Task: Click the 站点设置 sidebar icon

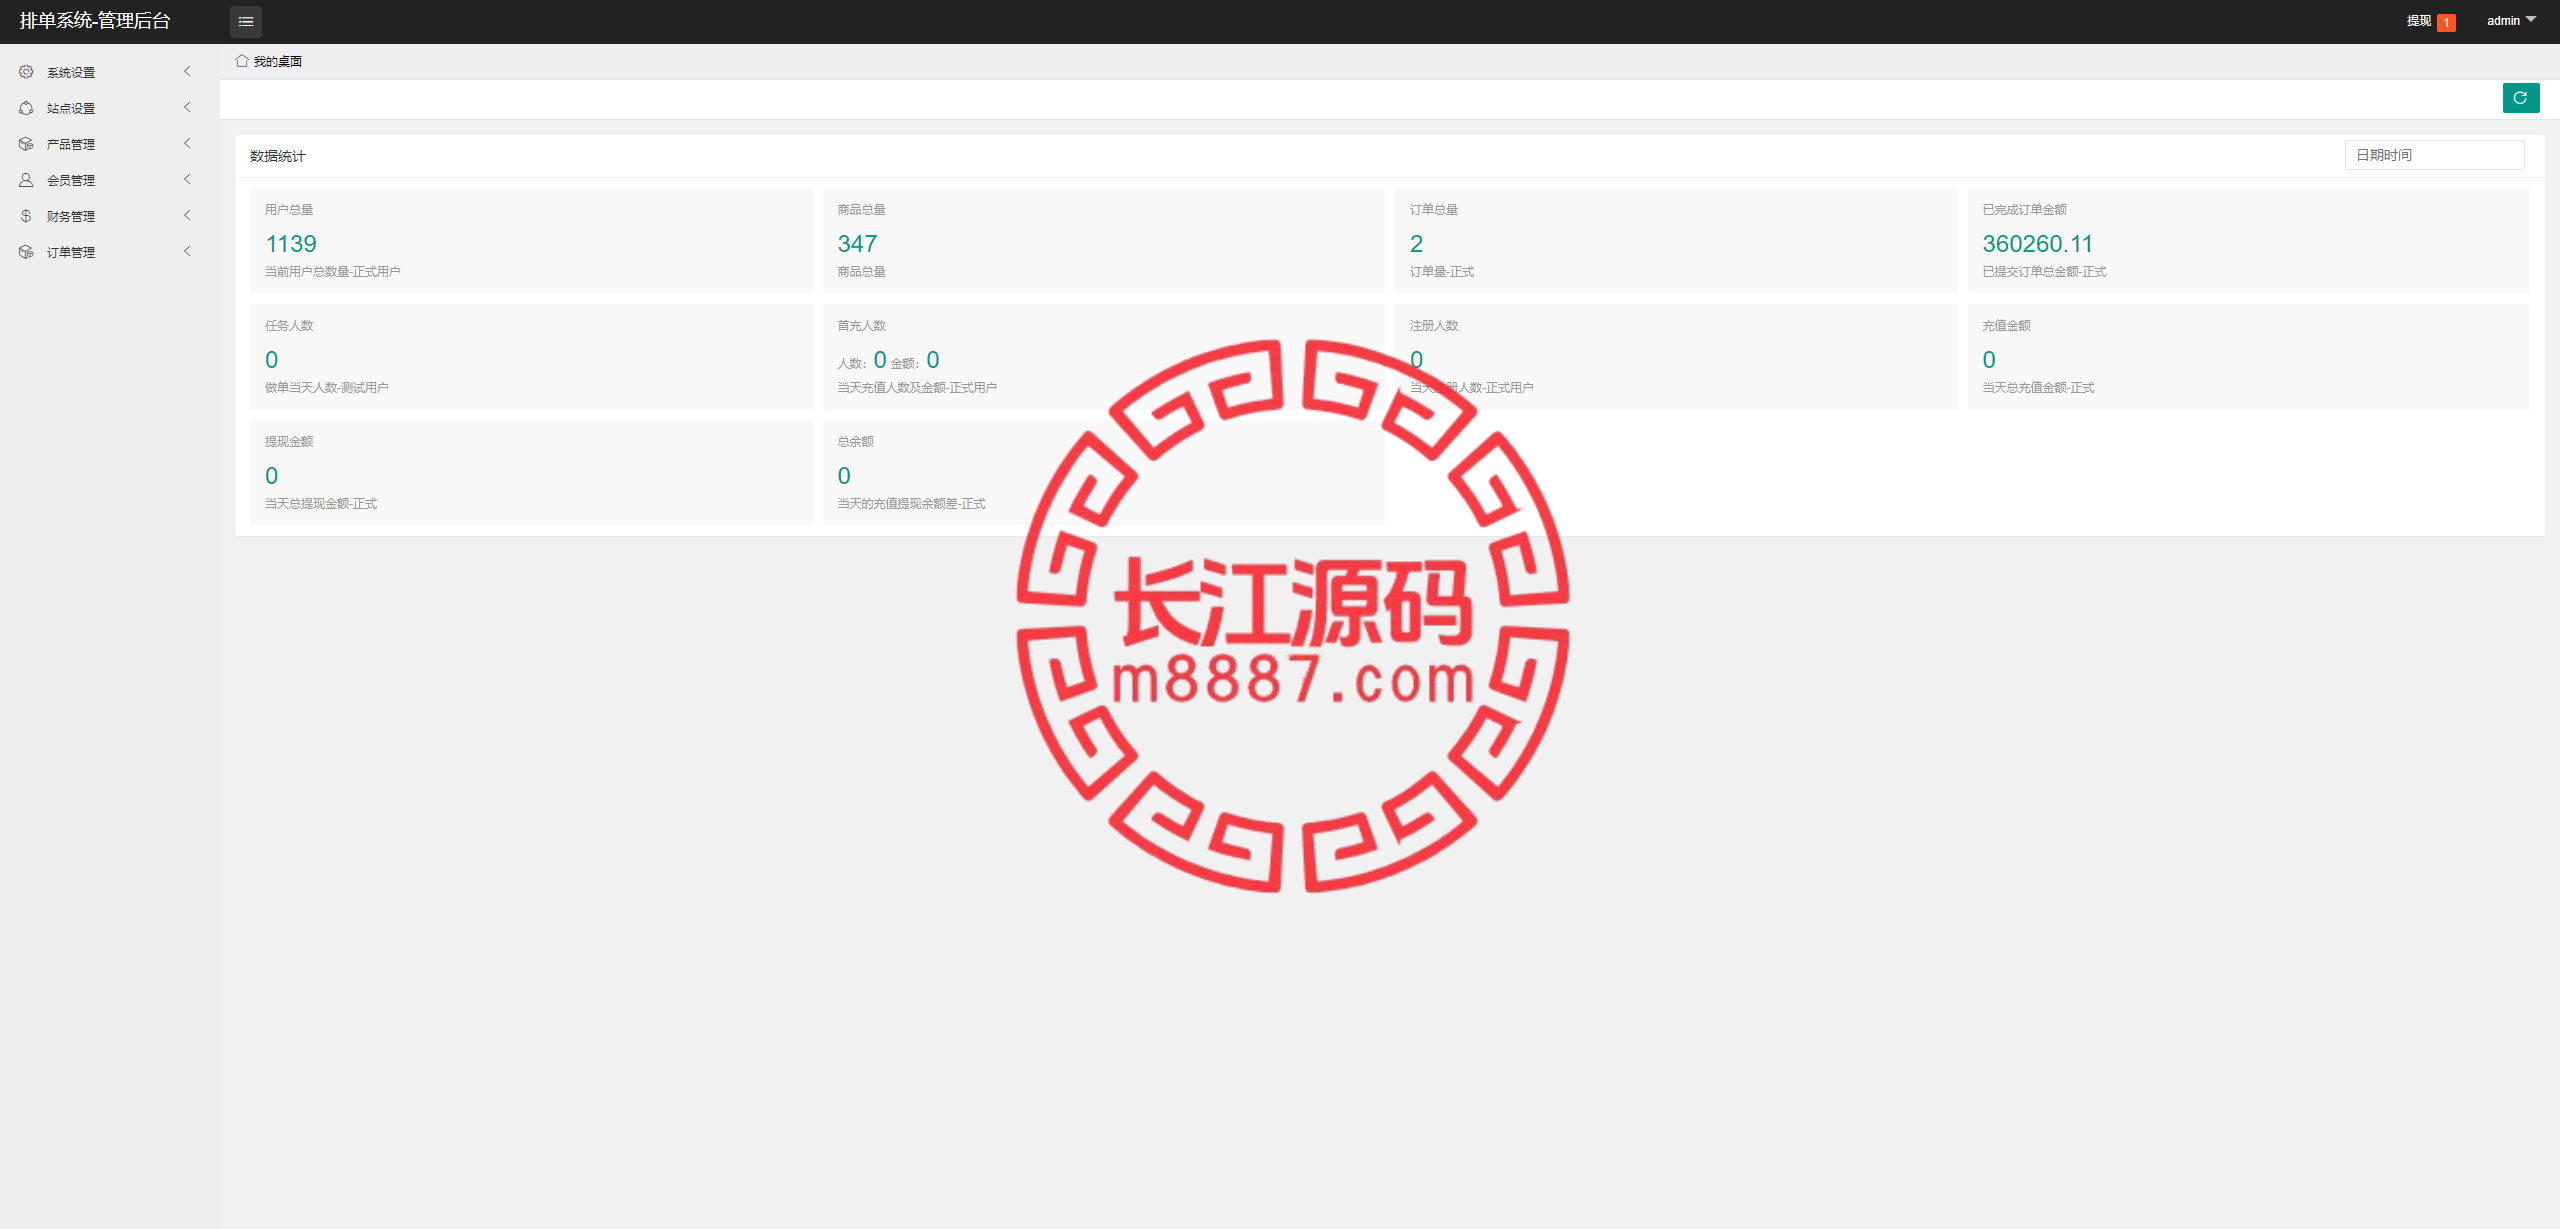Action: pyautogui.click(x=26, y=108)
